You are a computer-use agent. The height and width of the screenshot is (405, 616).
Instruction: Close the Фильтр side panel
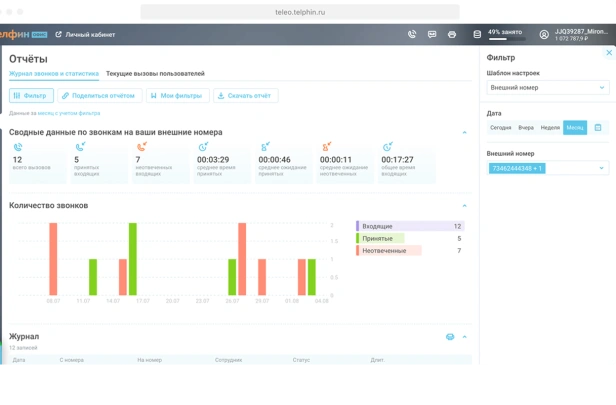(x=609, y=53)
